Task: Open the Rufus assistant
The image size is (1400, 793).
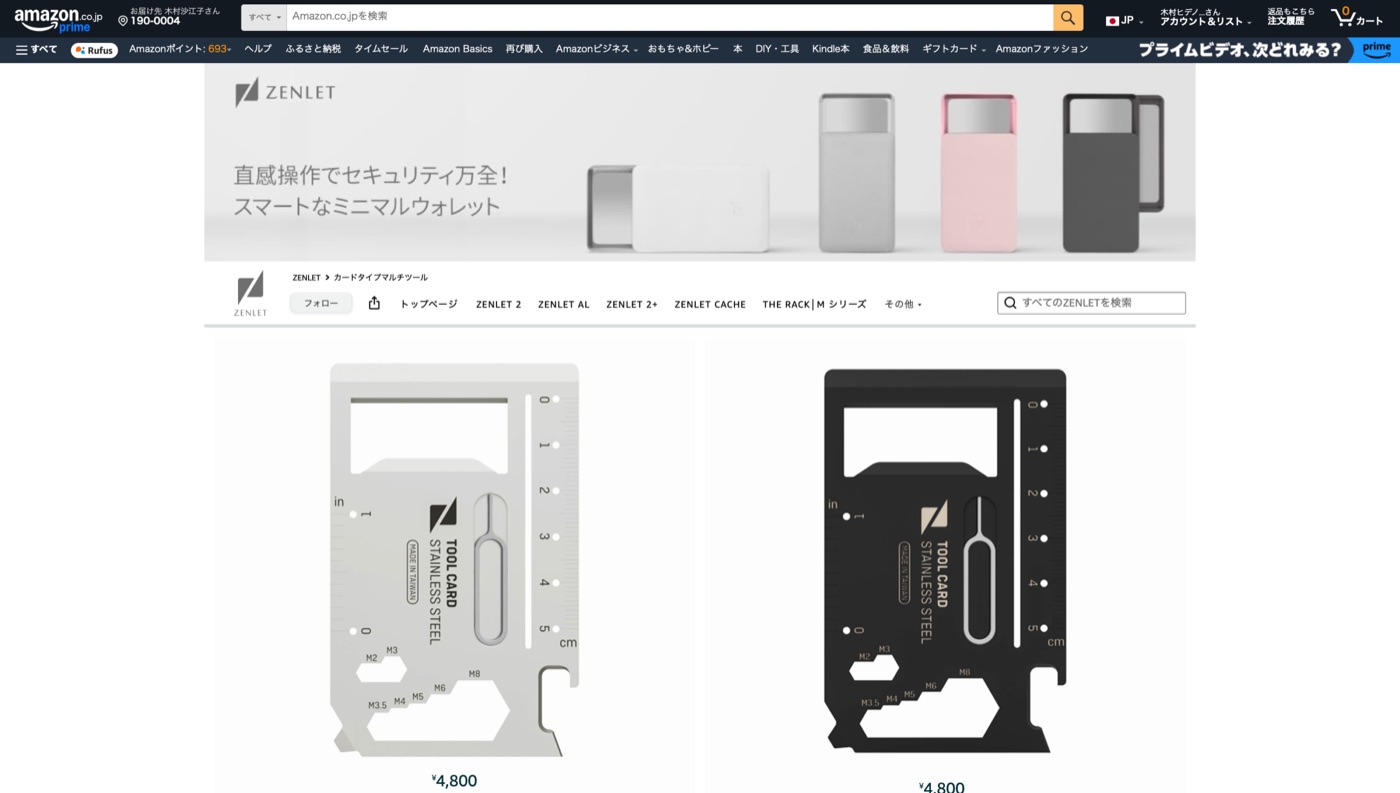Action: pos(94,50)
